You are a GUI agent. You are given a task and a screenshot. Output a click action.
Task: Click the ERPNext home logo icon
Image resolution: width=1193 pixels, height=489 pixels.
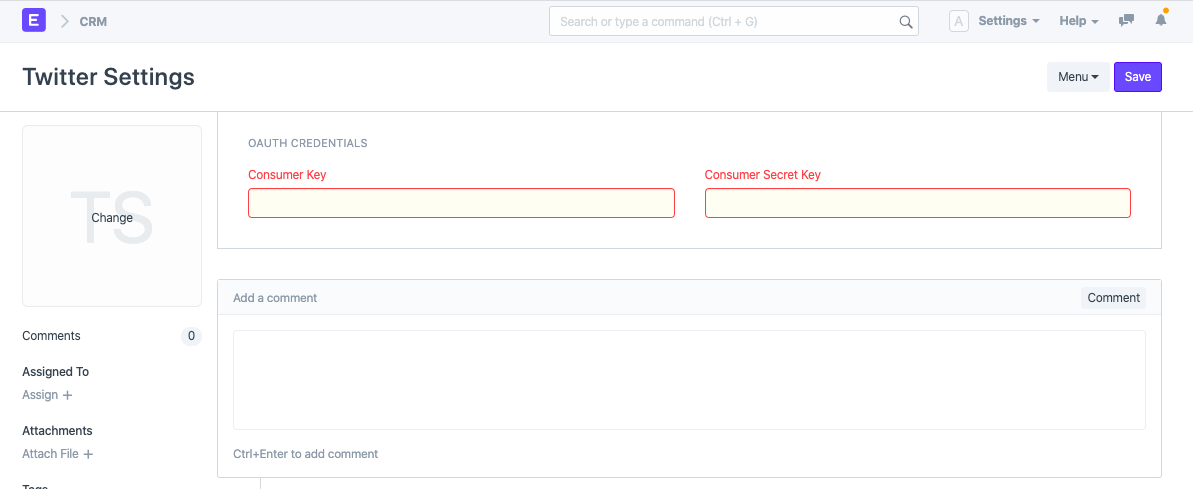[x=34, y=20]
